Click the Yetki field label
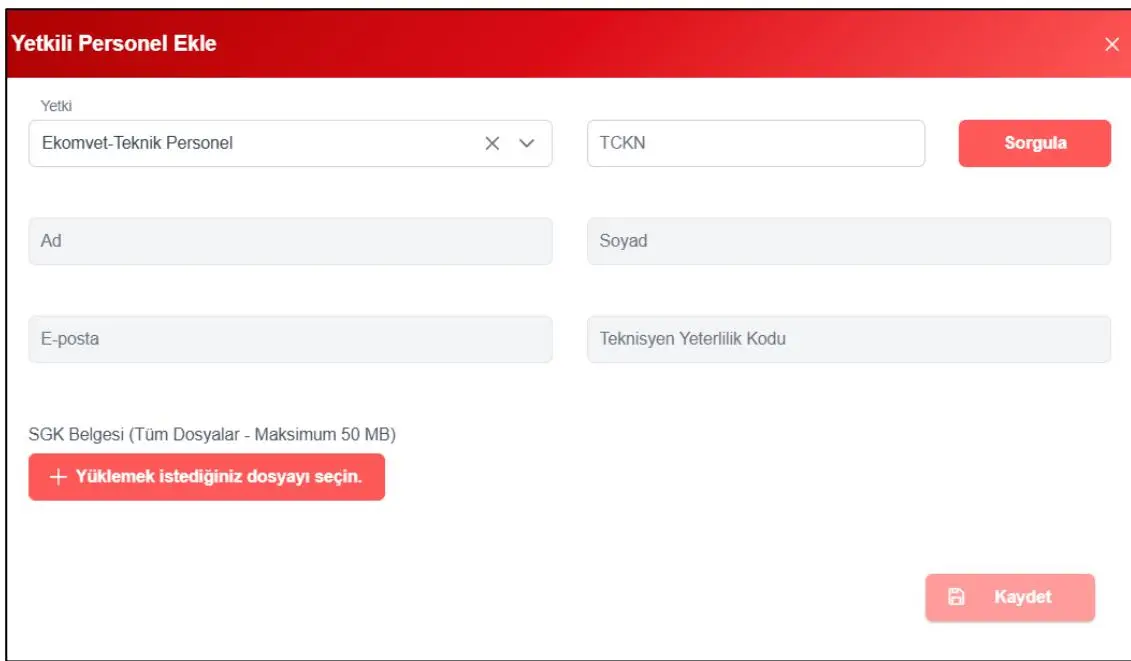The image size is (1131, 661). 56,106
